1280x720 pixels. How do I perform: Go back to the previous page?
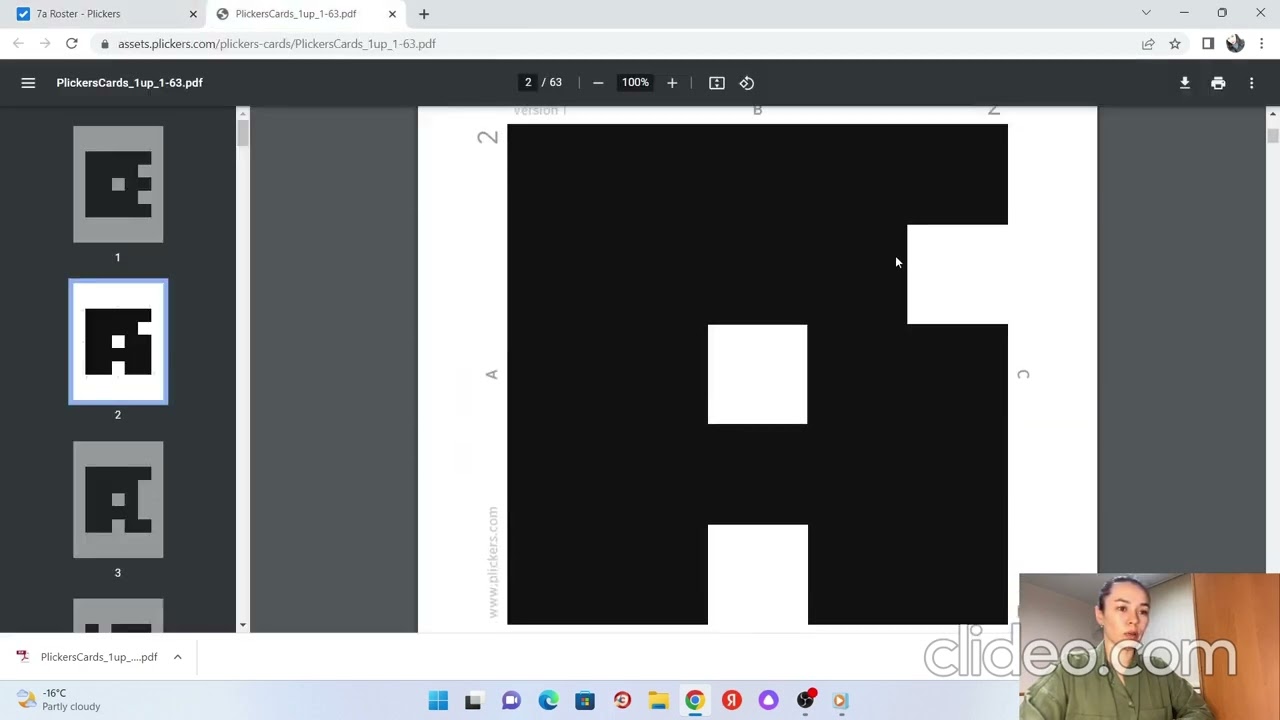point(18,44)
